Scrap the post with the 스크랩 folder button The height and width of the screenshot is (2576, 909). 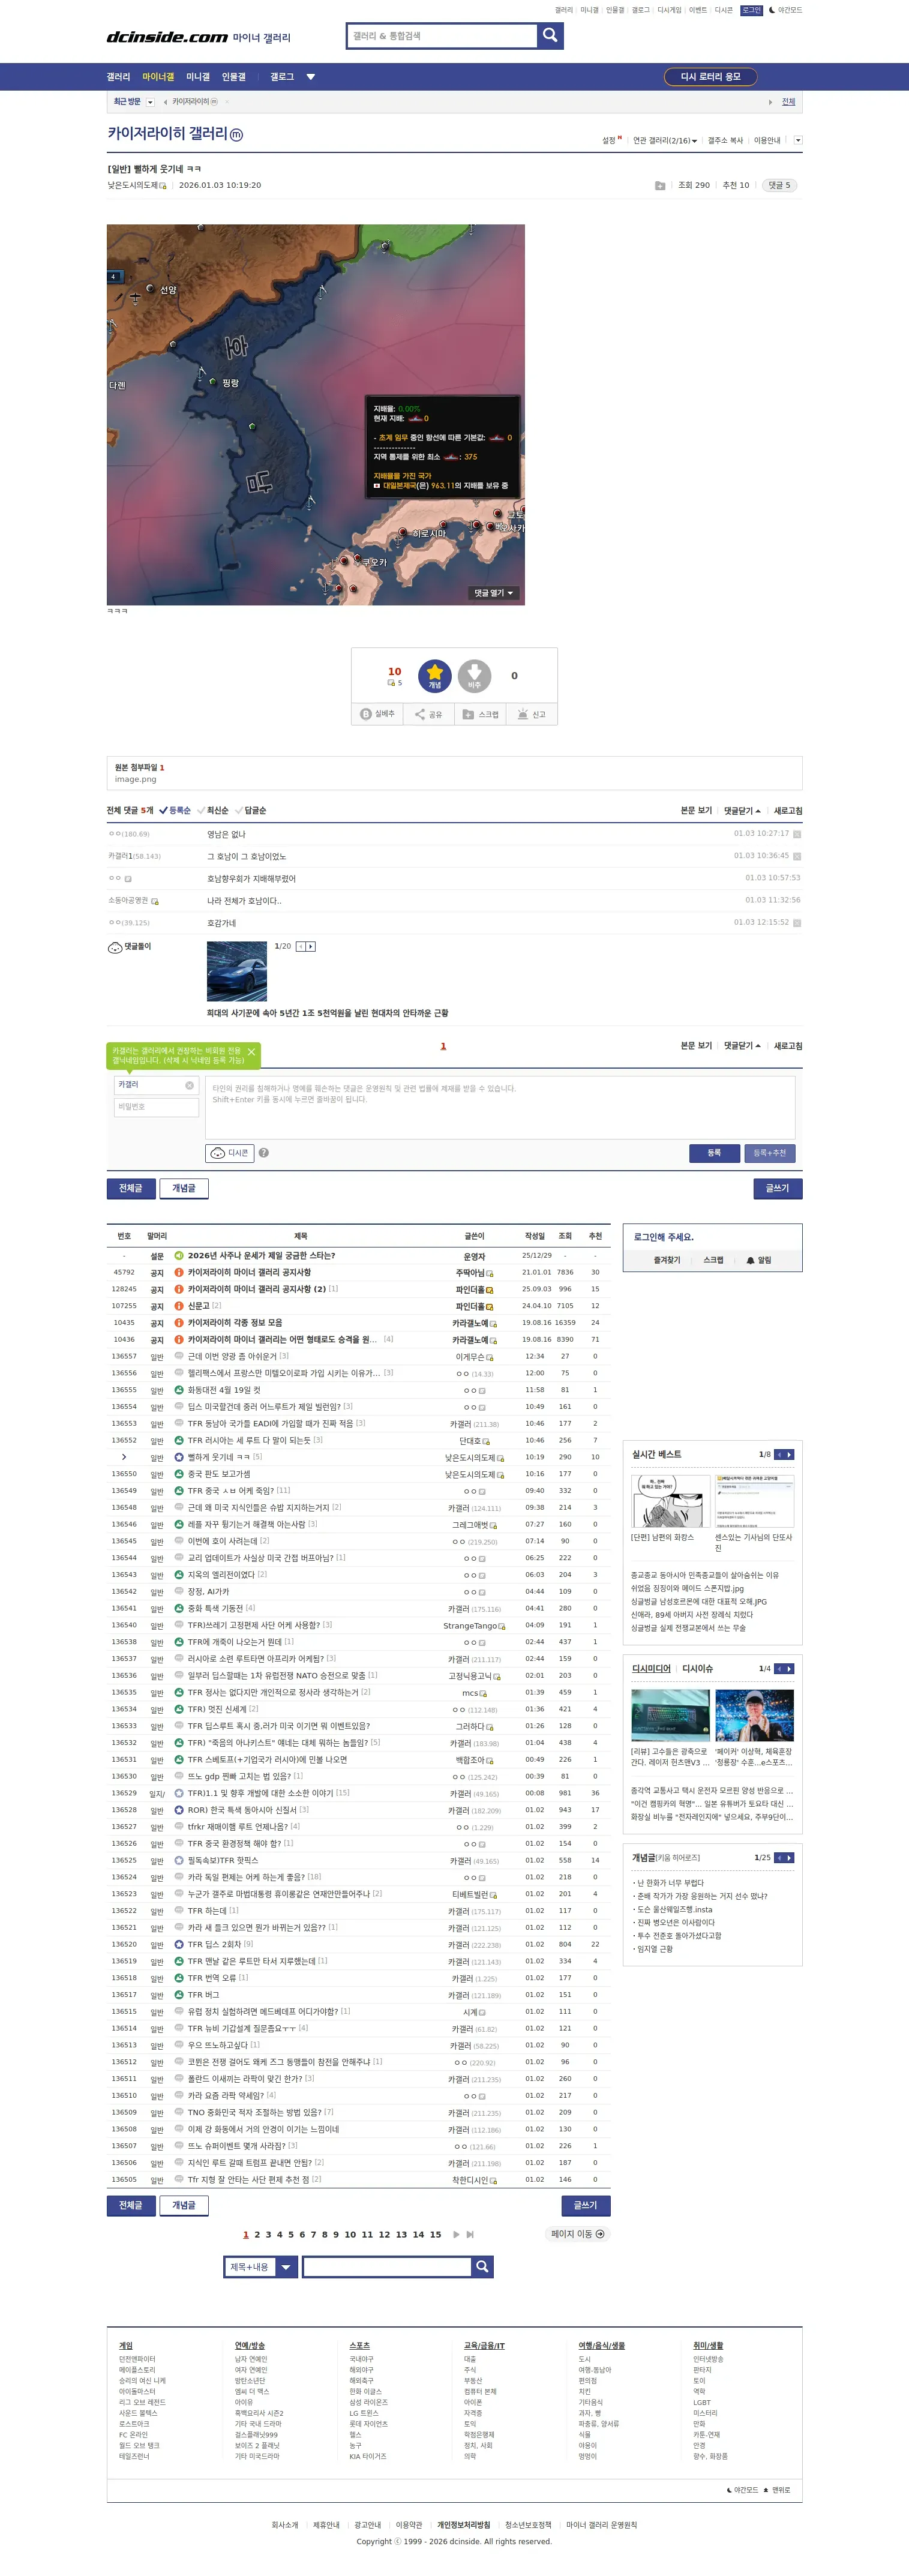pos(480,714)
